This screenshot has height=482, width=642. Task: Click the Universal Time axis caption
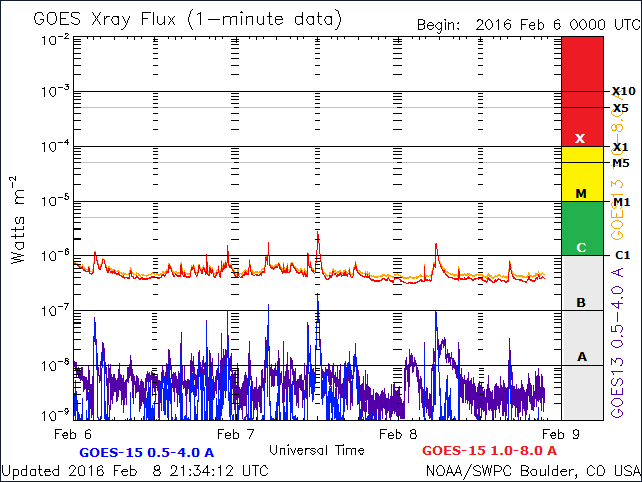[317, 450]
